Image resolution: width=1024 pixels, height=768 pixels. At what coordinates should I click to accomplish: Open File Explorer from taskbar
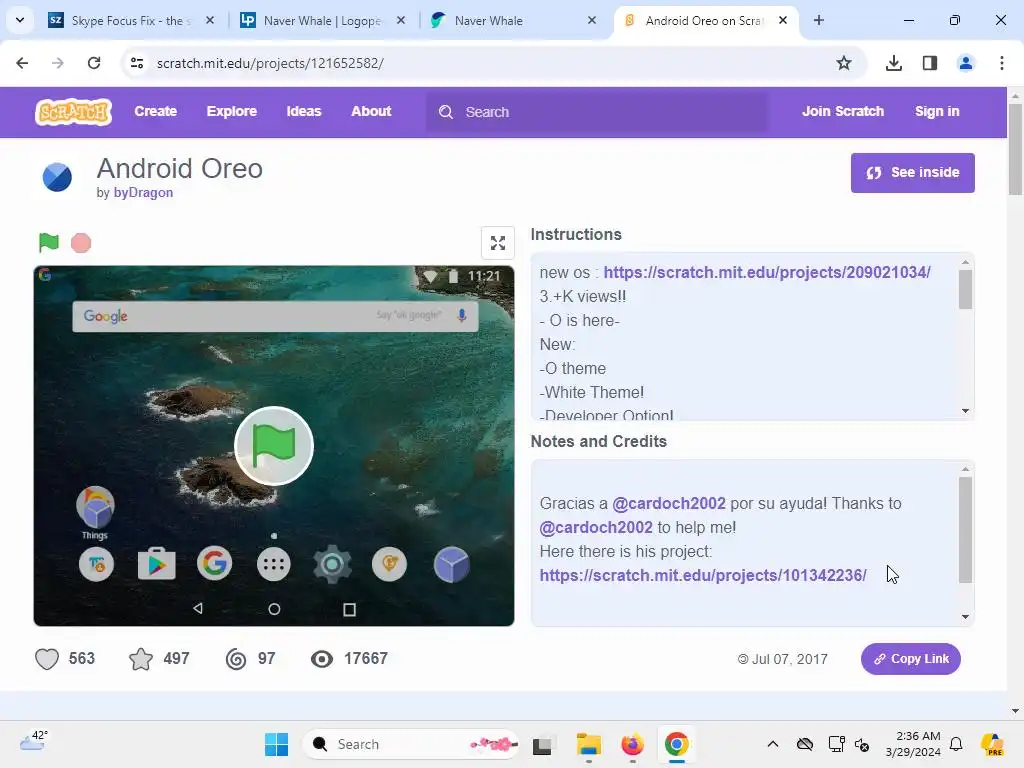(x=588, y=744)
